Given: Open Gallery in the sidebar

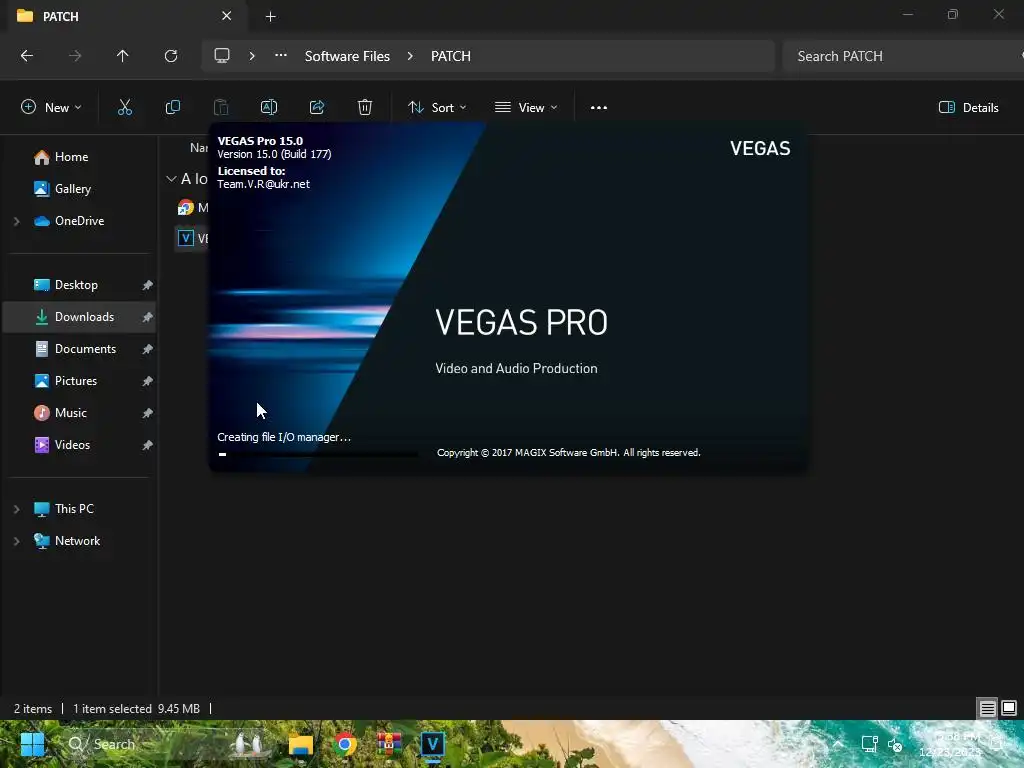Looking at the screenshot, I should tap(72, 189).
